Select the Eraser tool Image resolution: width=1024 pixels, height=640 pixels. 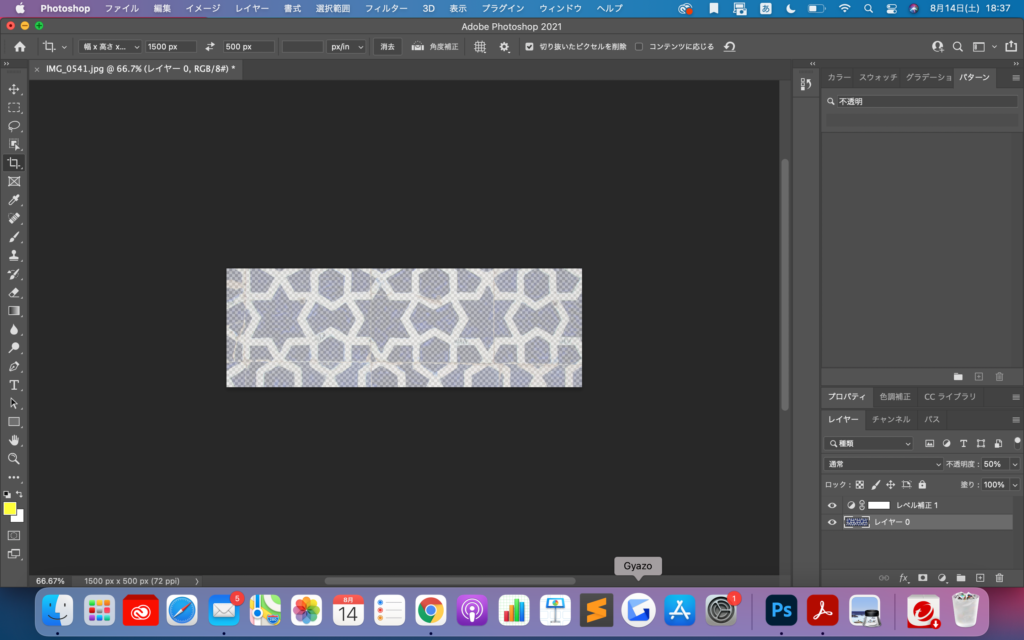tap(14, 292)
